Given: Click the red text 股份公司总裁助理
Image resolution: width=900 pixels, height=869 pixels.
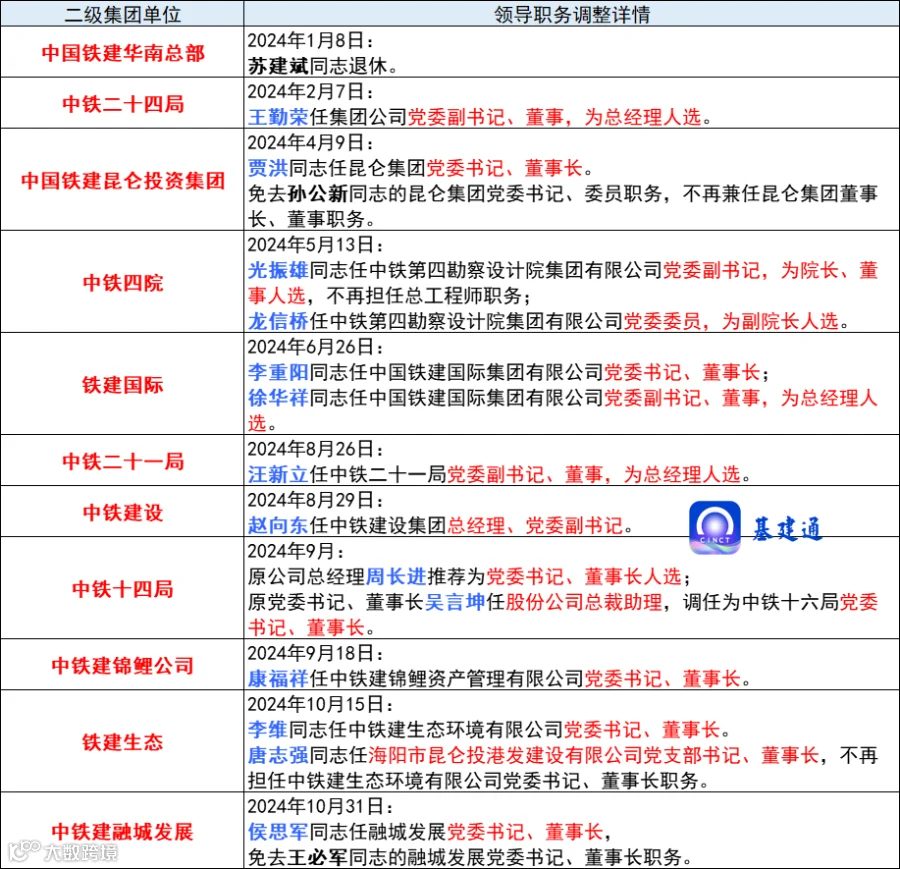Looking at the screenshot, I should coord(584,602).
